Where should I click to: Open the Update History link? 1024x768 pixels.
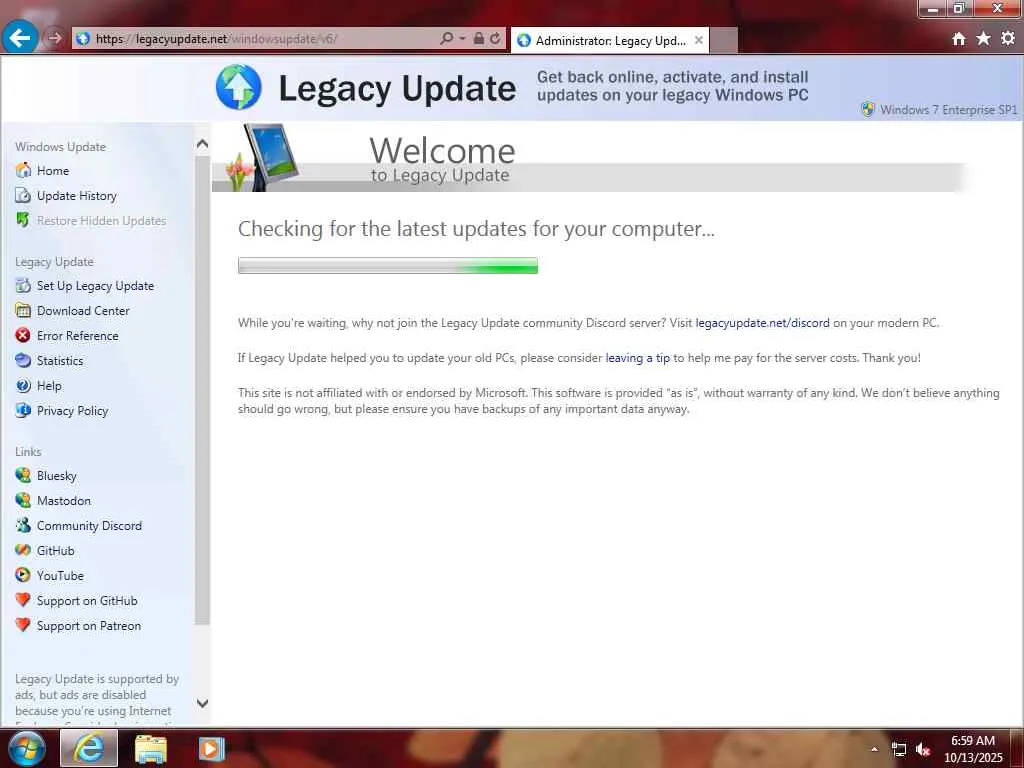coord(76,195)
